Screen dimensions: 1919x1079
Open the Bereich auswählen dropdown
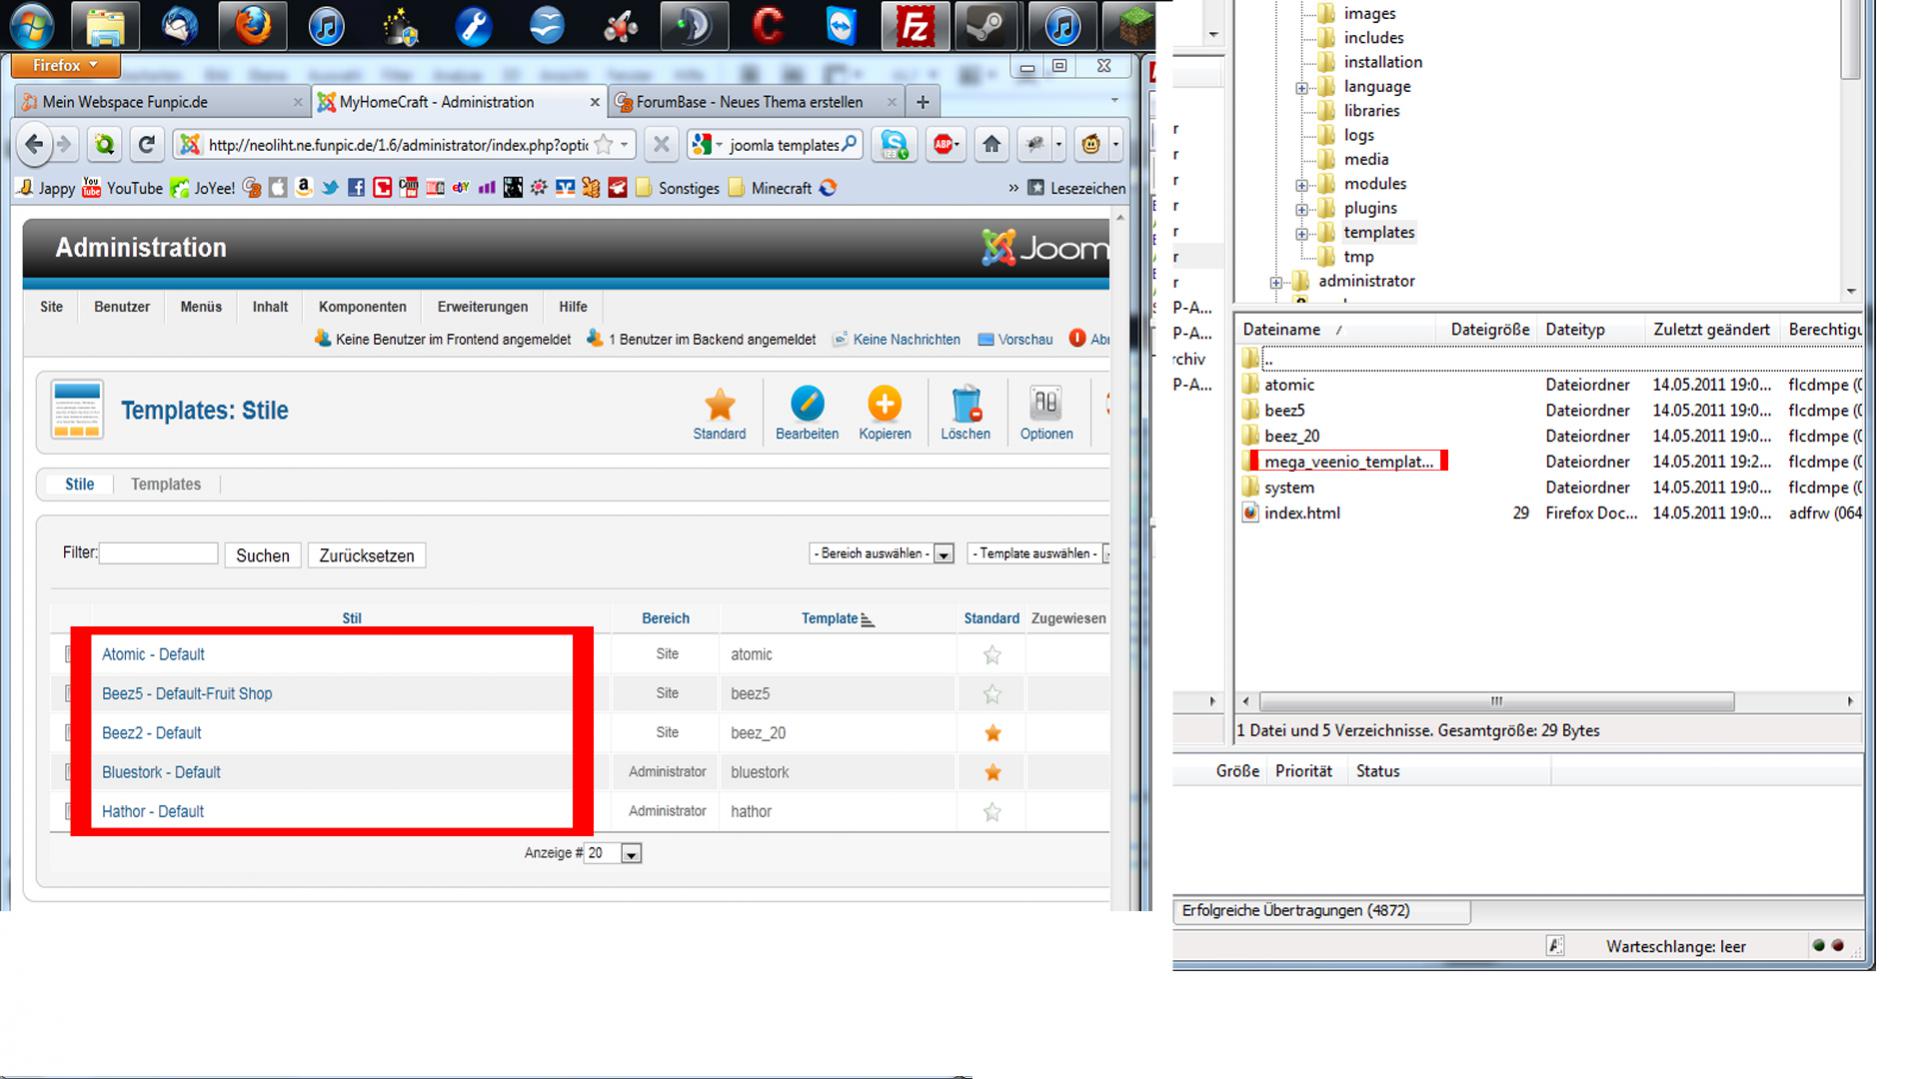coord(881,554)
